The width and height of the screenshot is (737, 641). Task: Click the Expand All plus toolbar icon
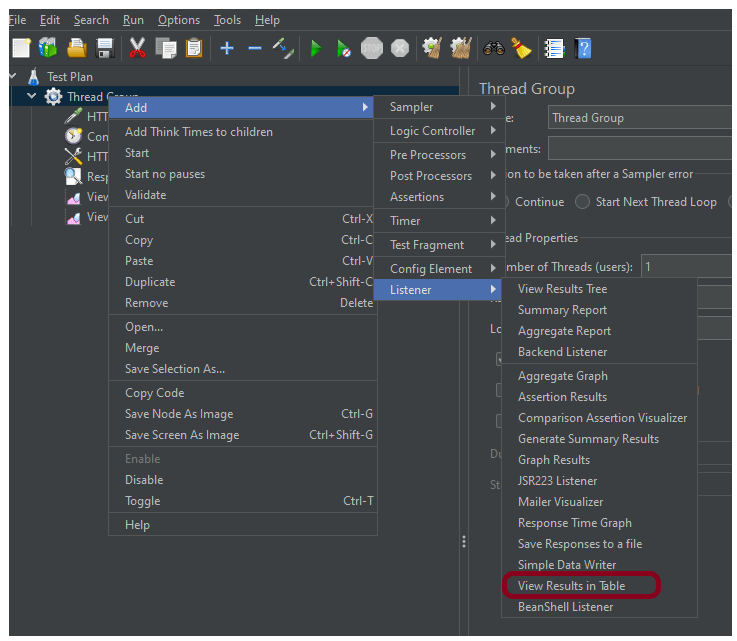click(x=227, y=48)
